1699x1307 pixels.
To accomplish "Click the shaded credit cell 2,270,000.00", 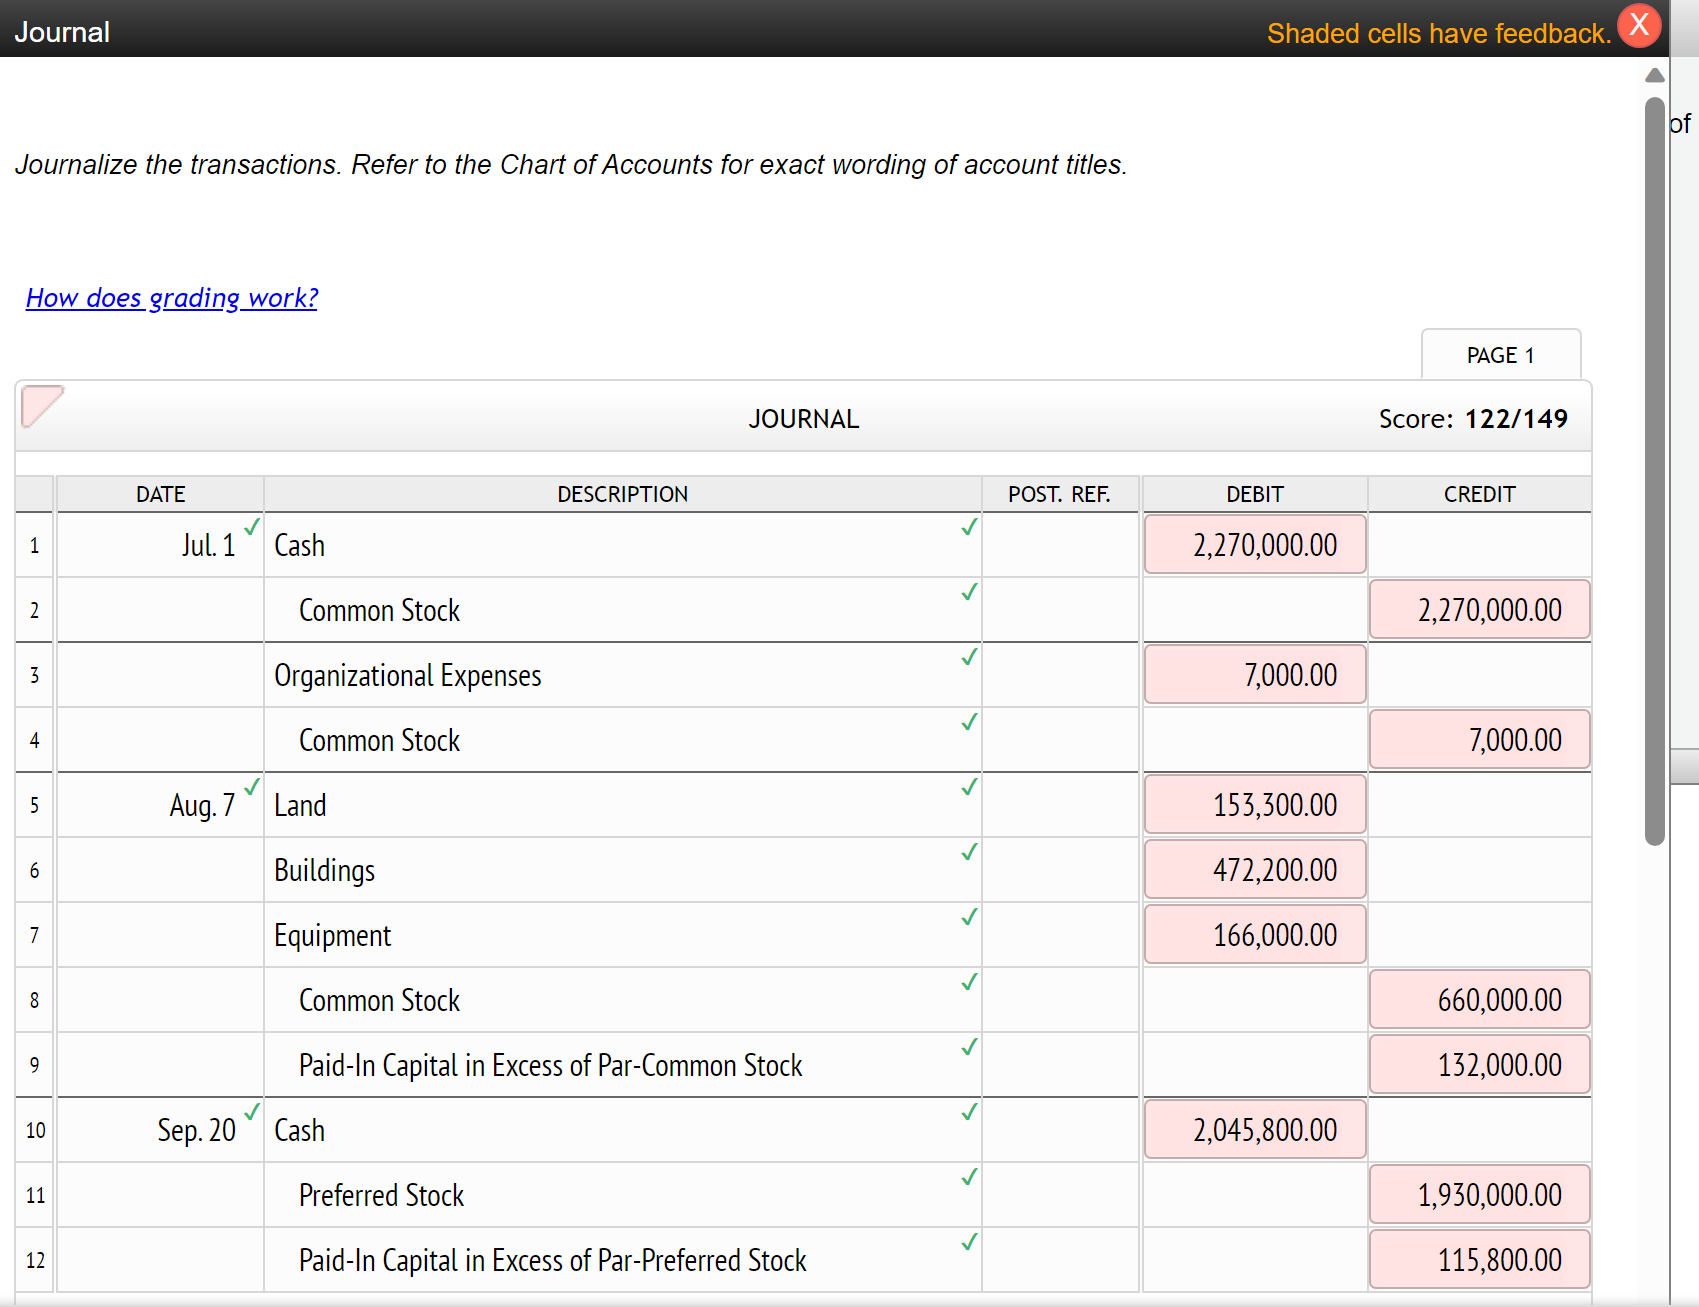I will (x=1480, y=610).
